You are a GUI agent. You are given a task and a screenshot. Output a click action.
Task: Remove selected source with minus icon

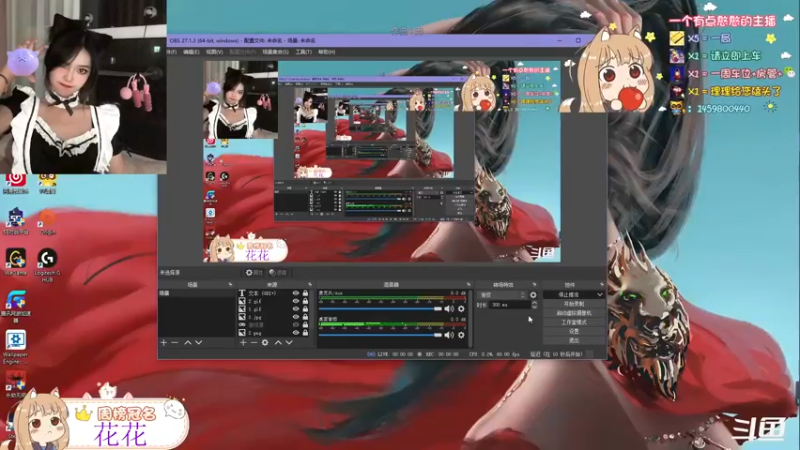(254, 342)
